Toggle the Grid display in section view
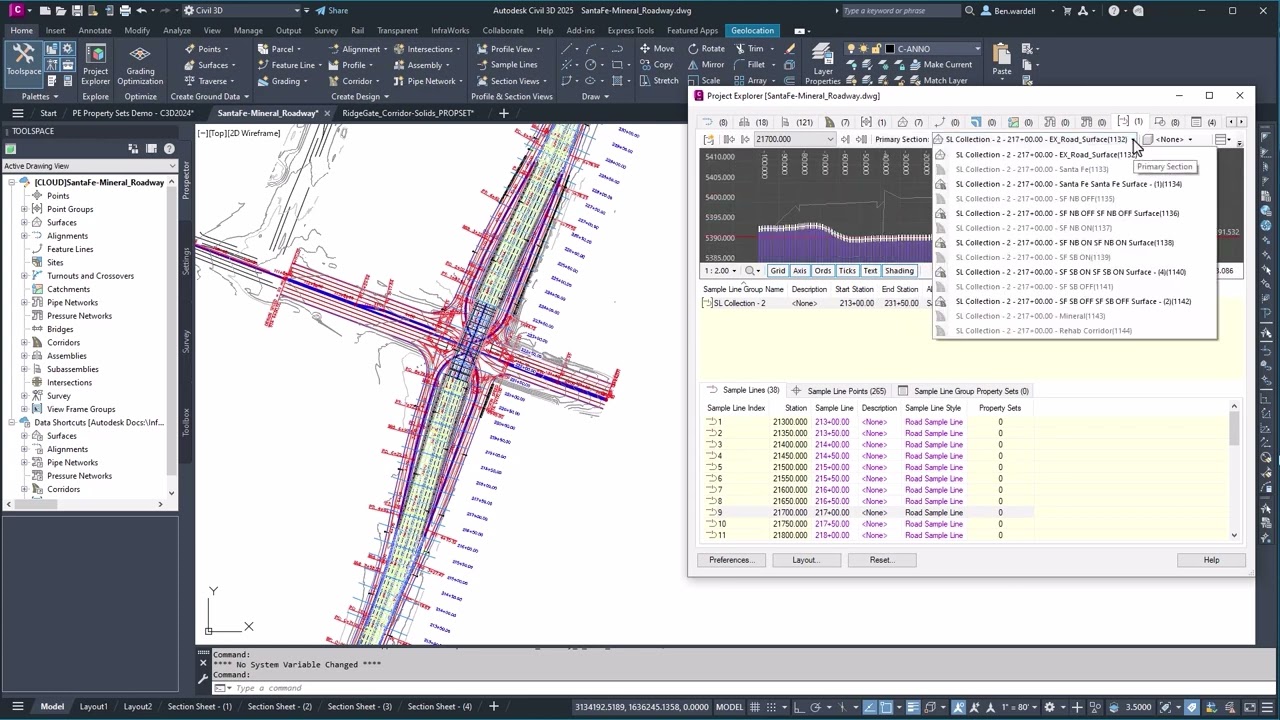The height and width of the screenshot is (720, 1280). click(777, 271)
